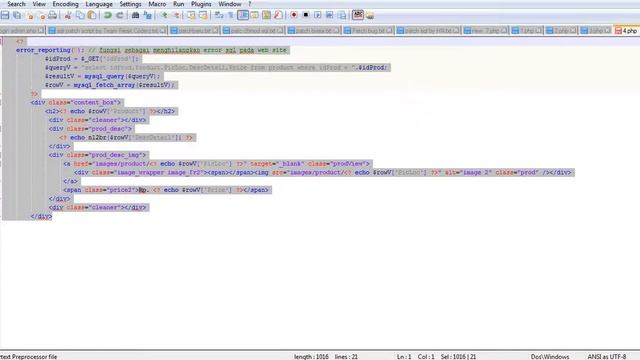
Task: Open the Macro menu
Action: 157,4
